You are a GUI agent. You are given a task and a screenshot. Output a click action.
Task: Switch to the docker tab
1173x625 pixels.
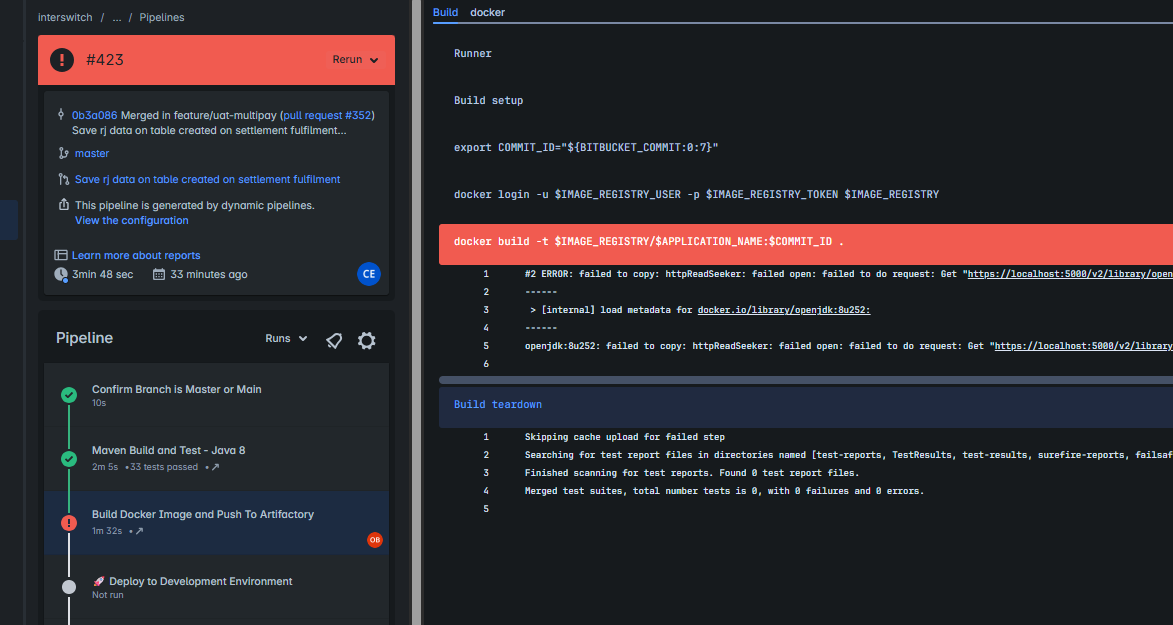[x=487, y=12]
